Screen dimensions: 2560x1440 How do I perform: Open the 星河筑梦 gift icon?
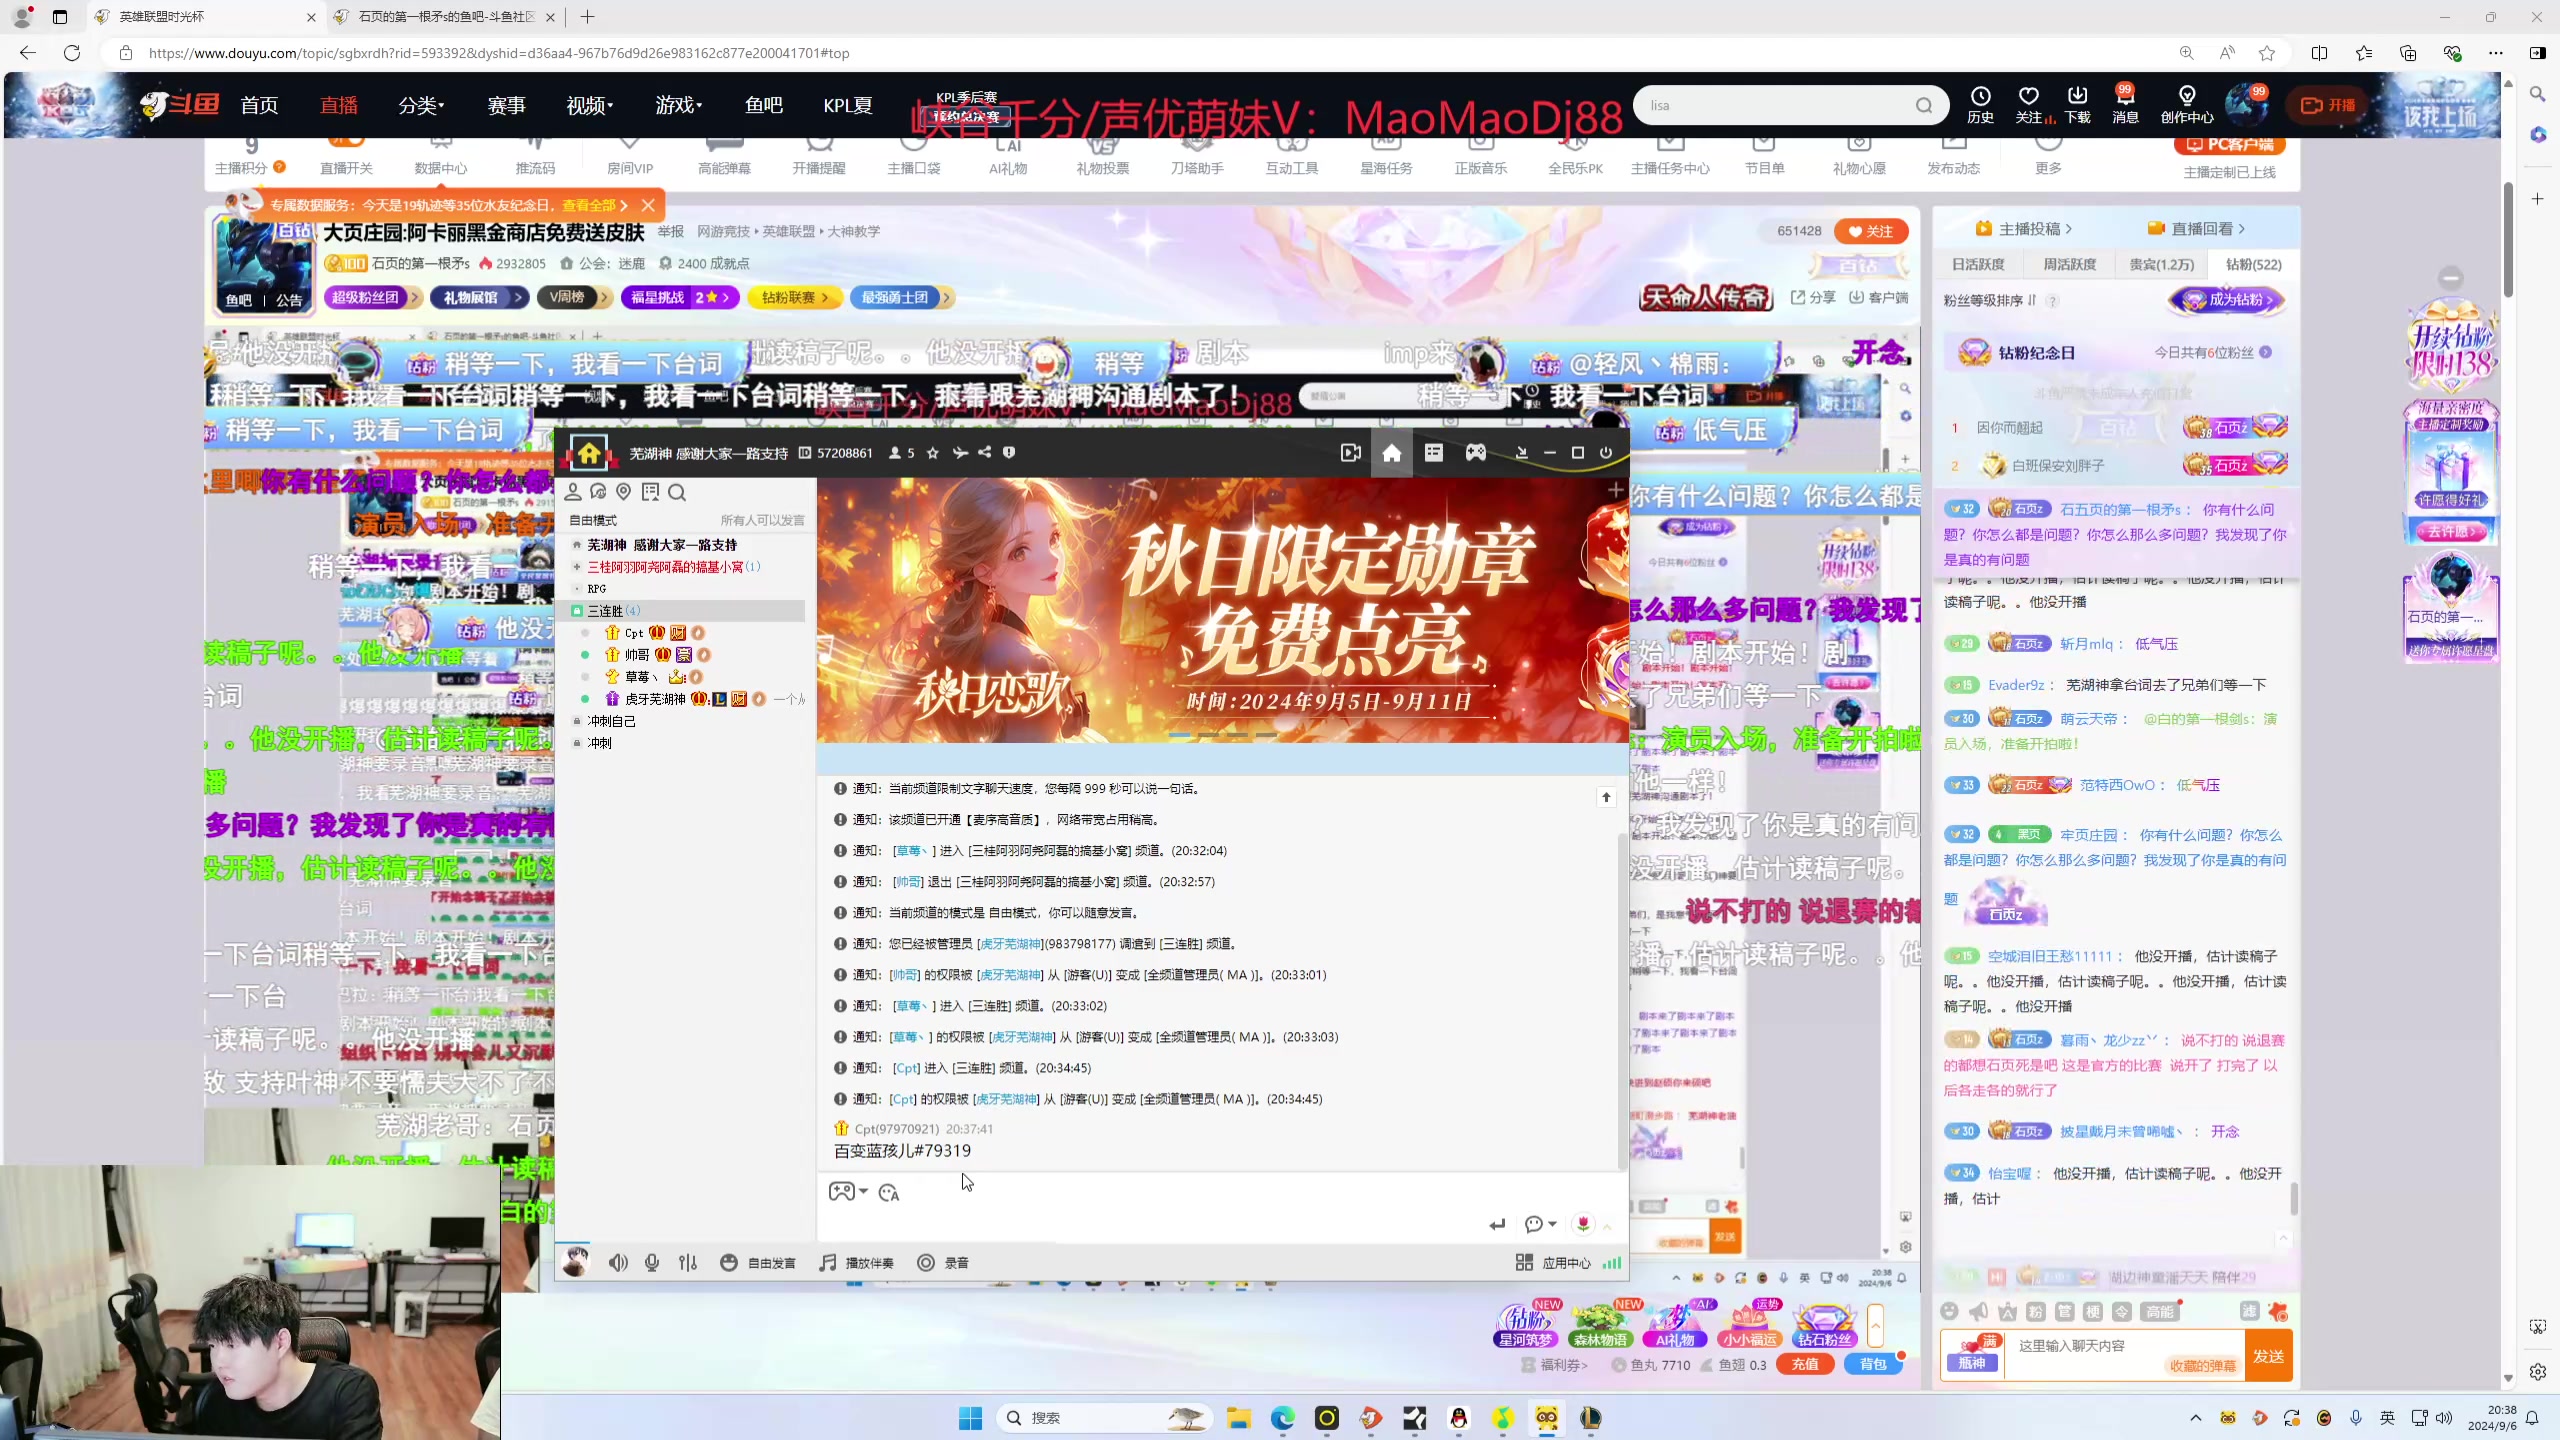[x=1525, y=1324]
